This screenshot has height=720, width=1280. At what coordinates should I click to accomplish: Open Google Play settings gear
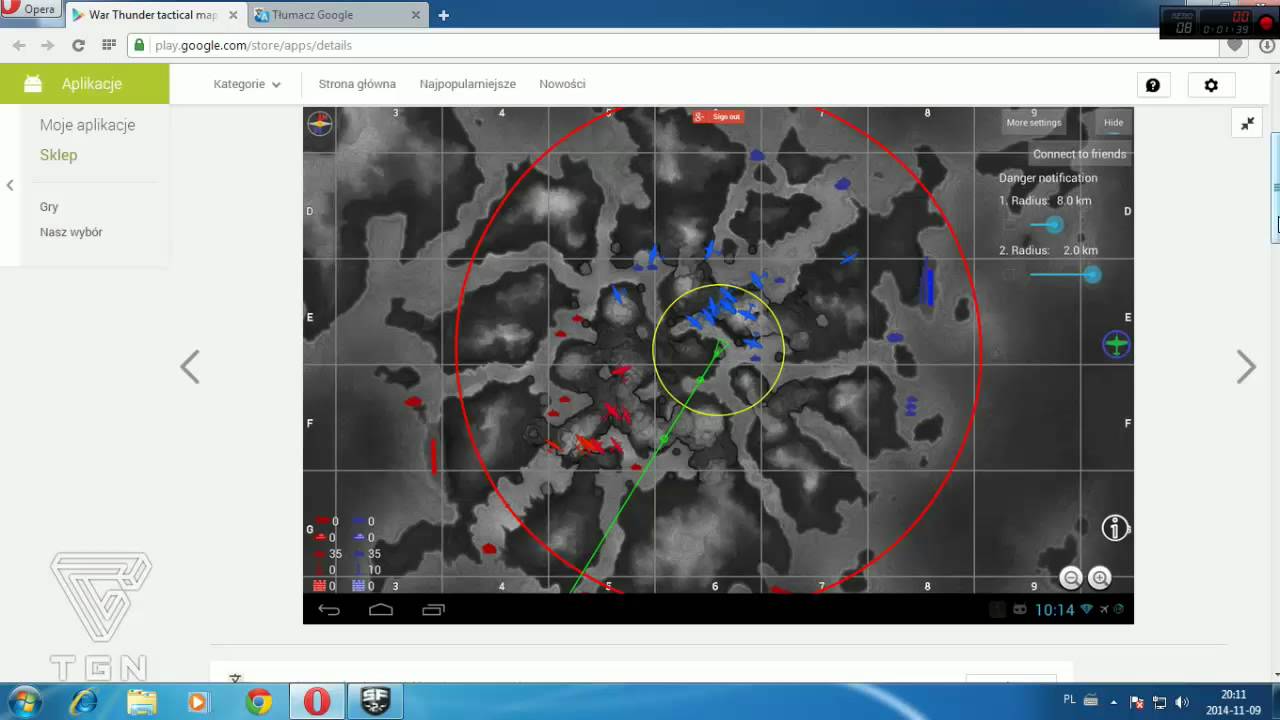[x=1211, y=85]
